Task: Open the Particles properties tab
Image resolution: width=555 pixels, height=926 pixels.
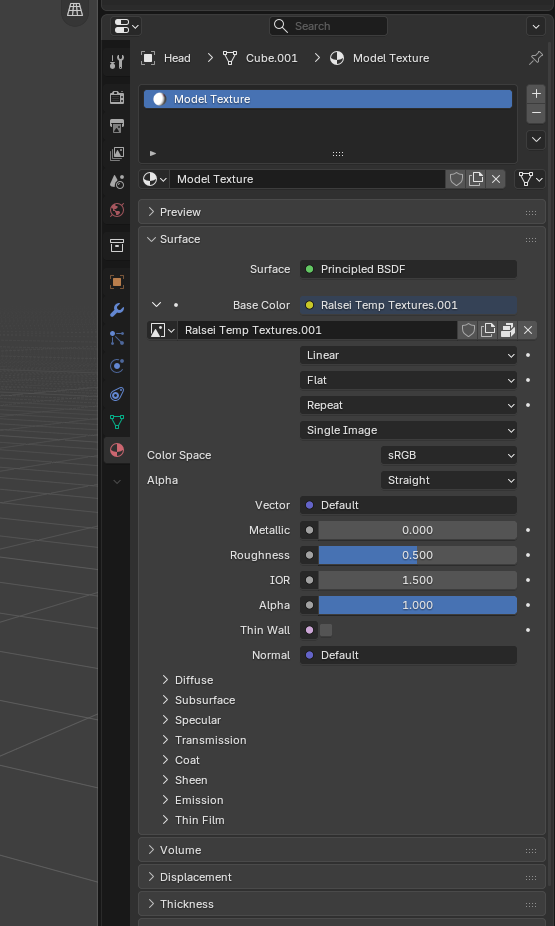Action: coord(117,338)
